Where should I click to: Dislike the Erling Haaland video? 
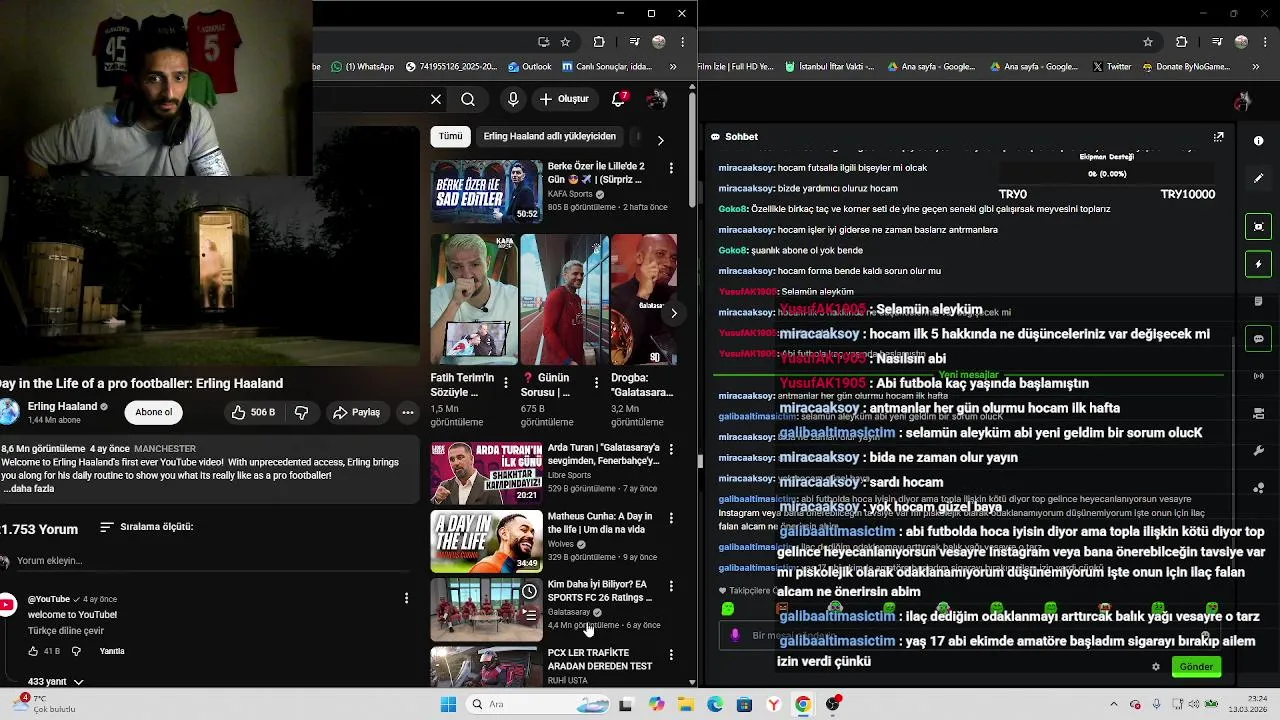coord(301,412)
